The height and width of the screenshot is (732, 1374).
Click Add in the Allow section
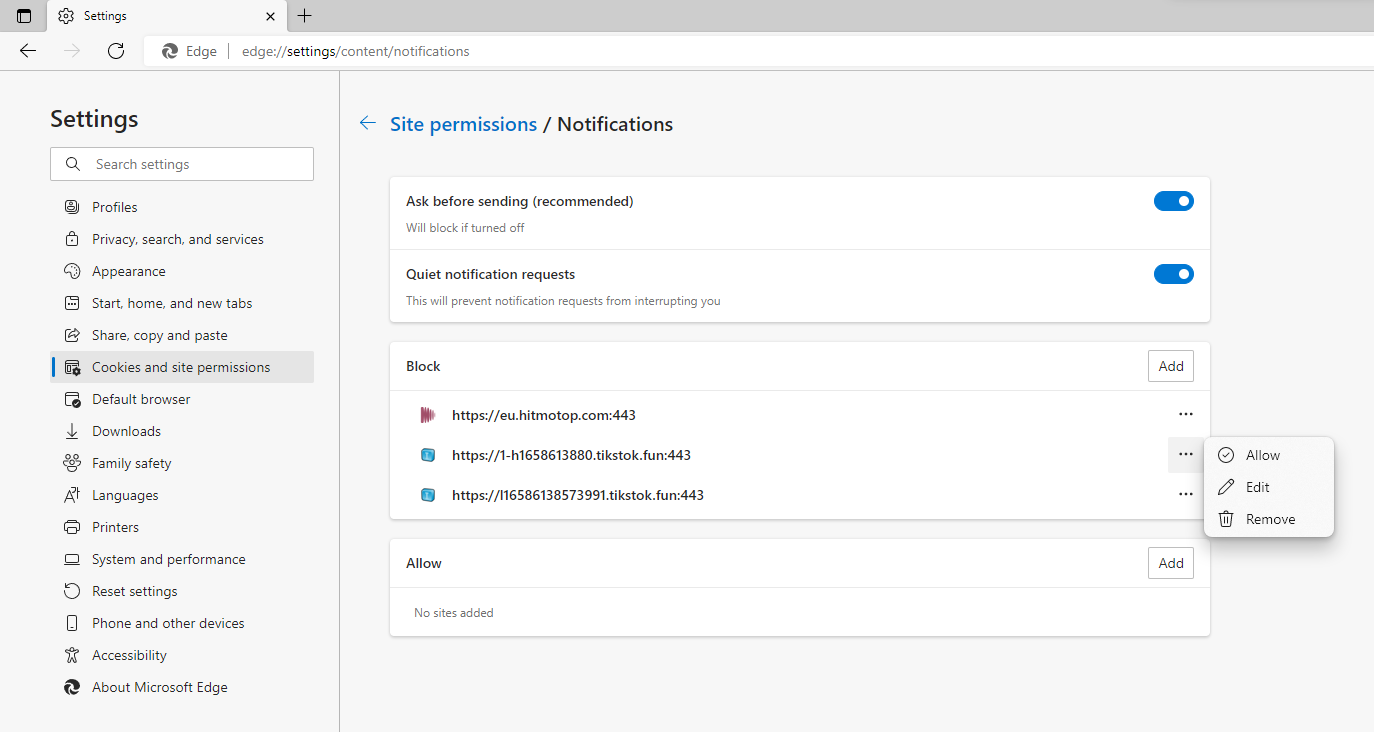(1170, 562)
